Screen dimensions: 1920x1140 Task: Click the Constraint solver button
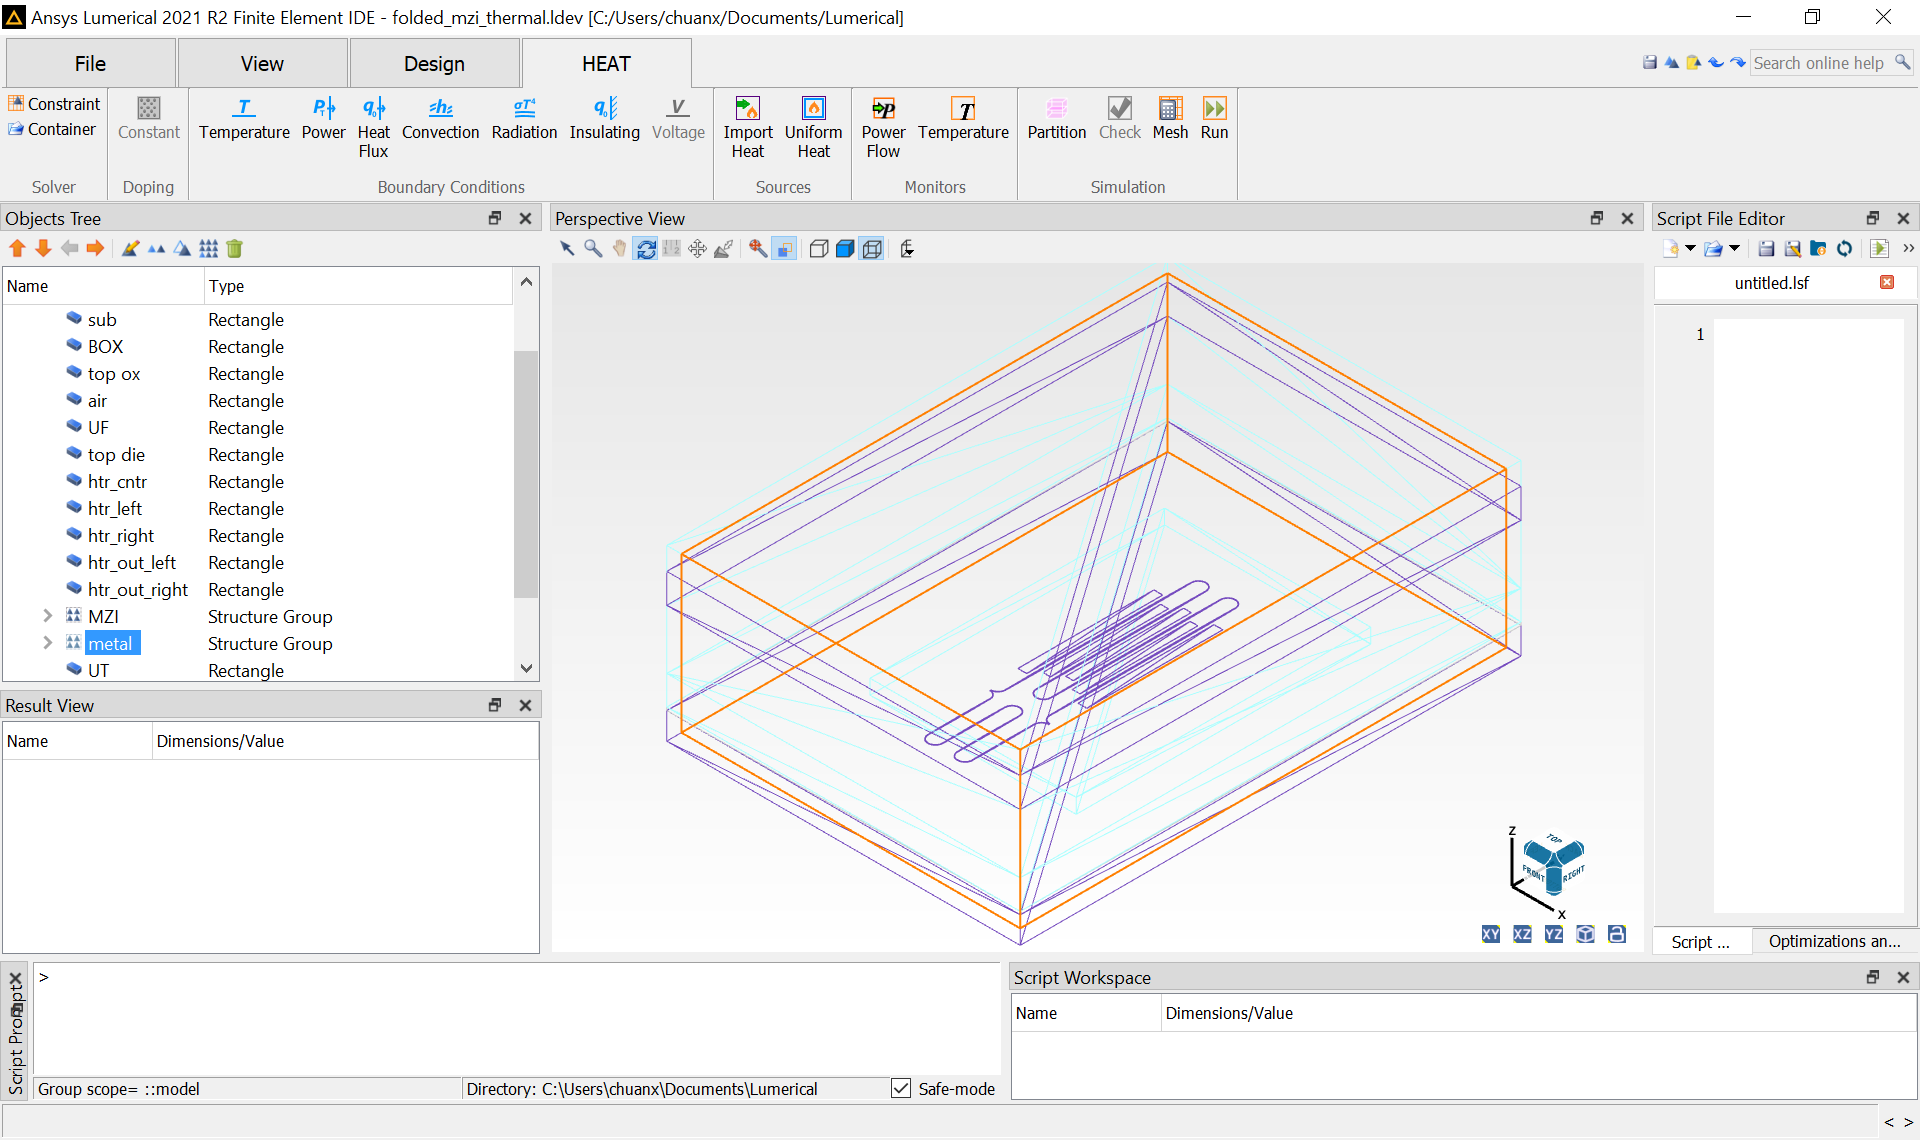[55, 104]
